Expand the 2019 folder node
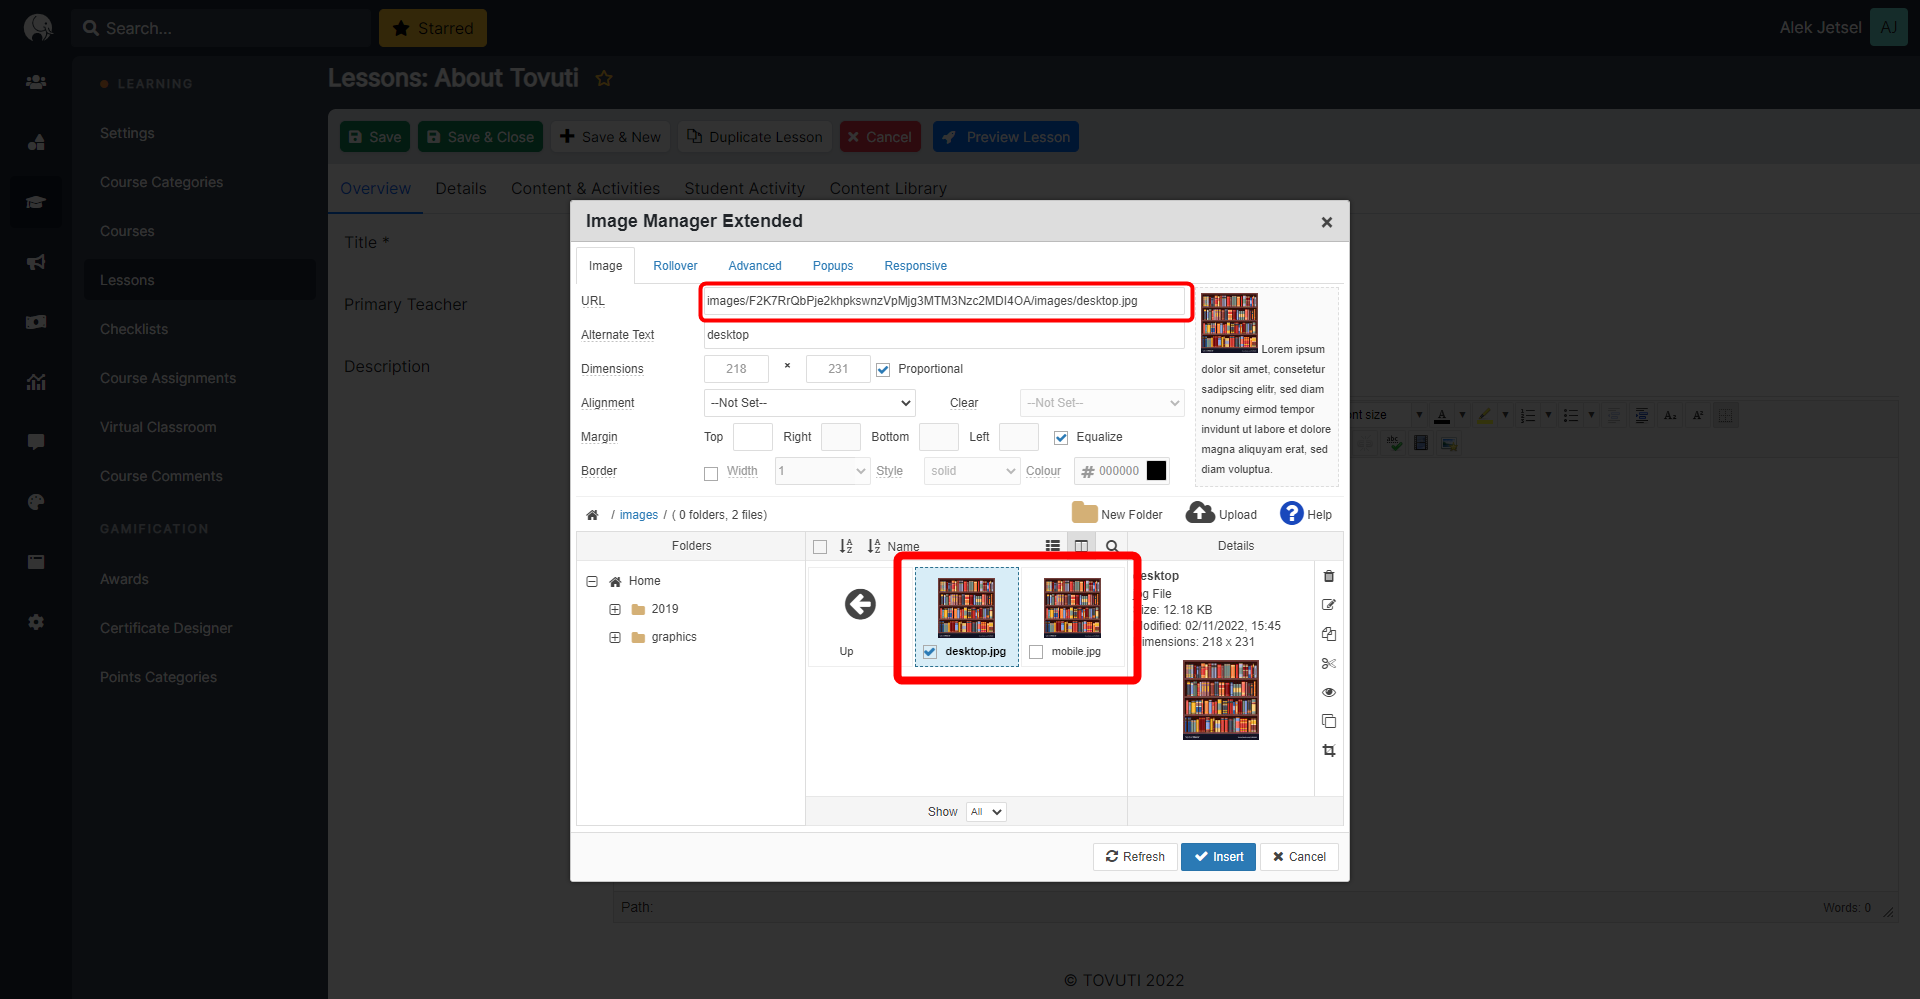Viewport: 1920px width, 999px height. click(x=615, y=609)
